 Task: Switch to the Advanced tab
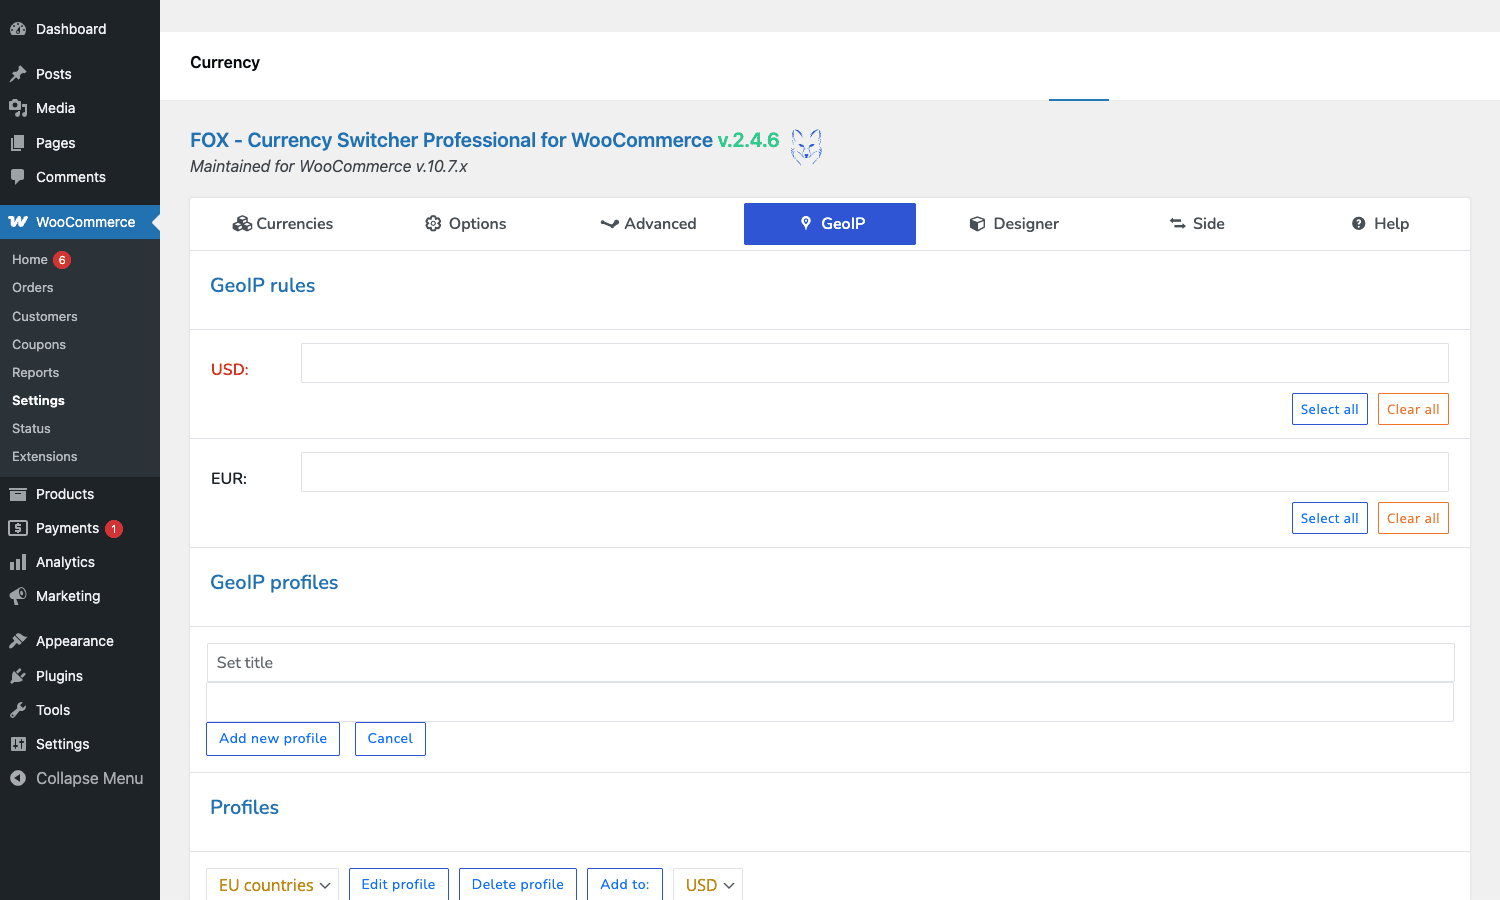pyautogui.click(x=648, y=224)
